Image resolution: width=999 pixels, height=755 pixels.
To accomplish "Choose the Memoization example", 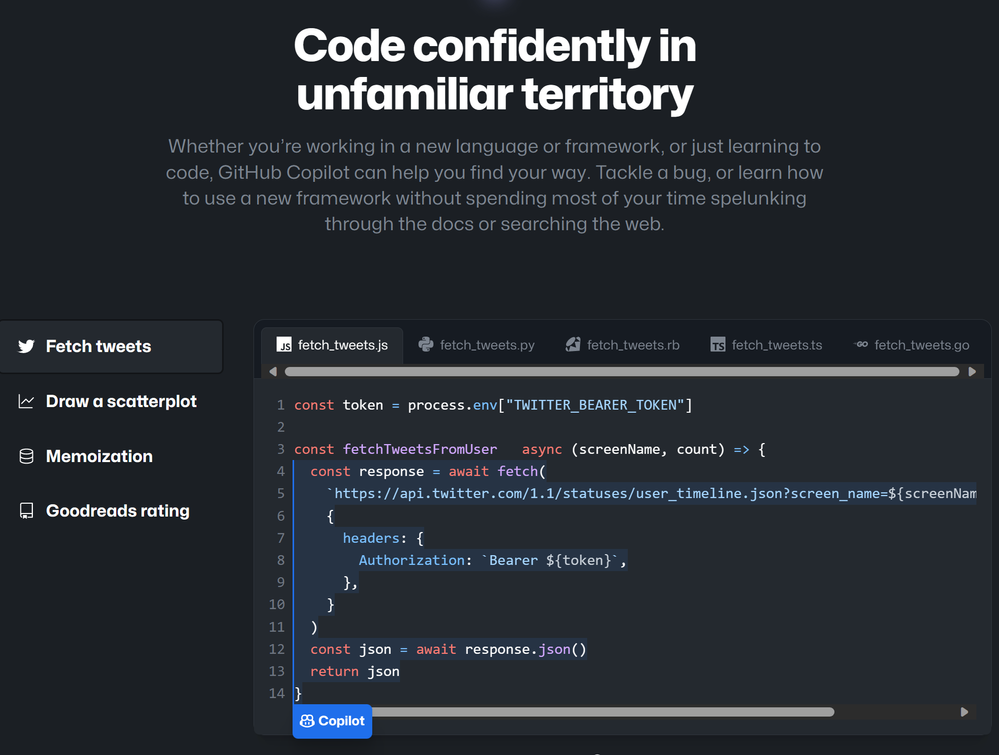I will [x=111, y=456].
